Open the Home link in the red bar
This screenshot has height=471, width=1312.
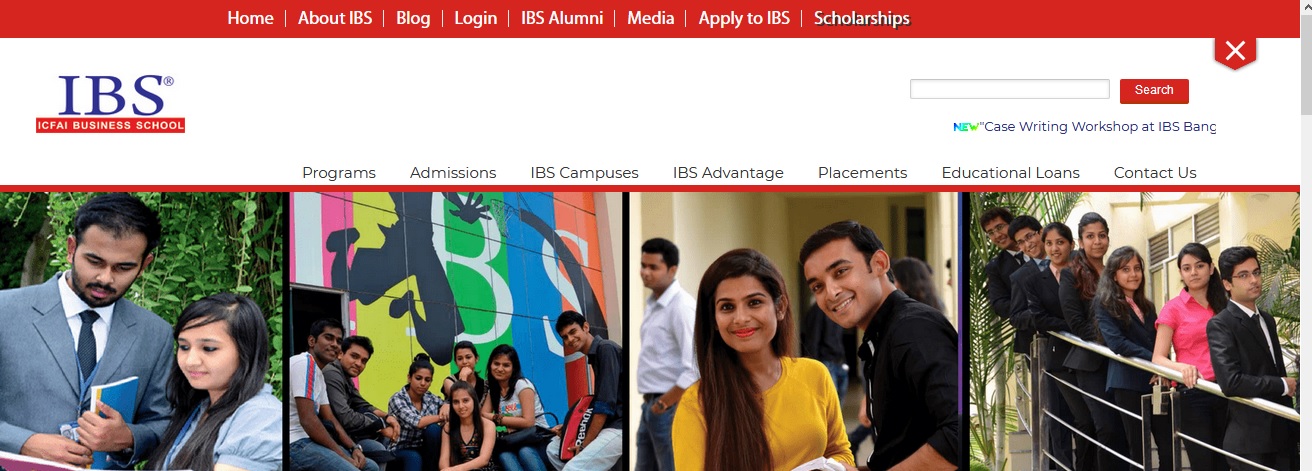click(250, 18)
